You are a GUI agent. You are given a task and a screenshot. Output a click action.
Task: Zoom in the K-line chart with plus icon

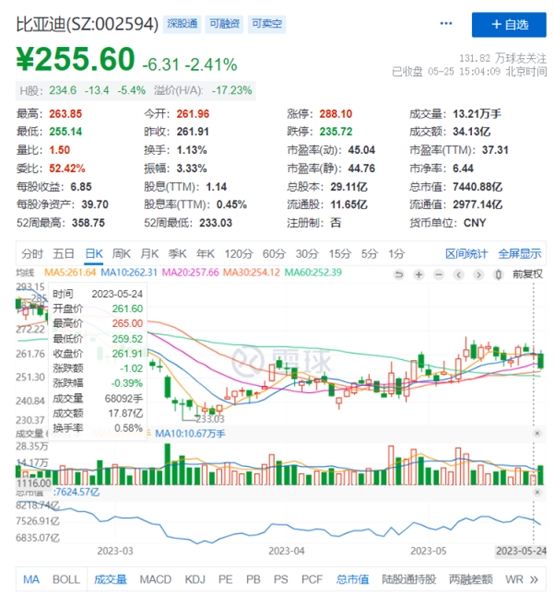[419, 274]
